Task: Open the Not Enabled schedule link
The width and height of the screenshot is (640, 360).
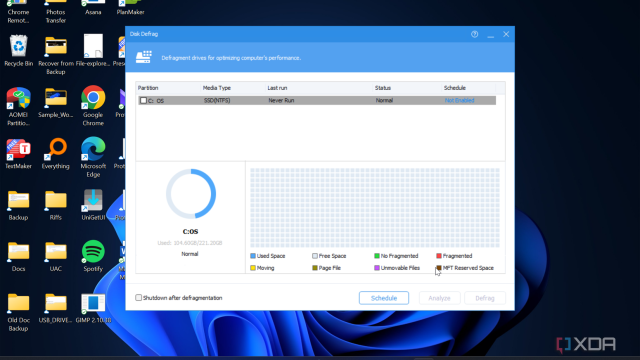Action: click(x=459, y=100)
